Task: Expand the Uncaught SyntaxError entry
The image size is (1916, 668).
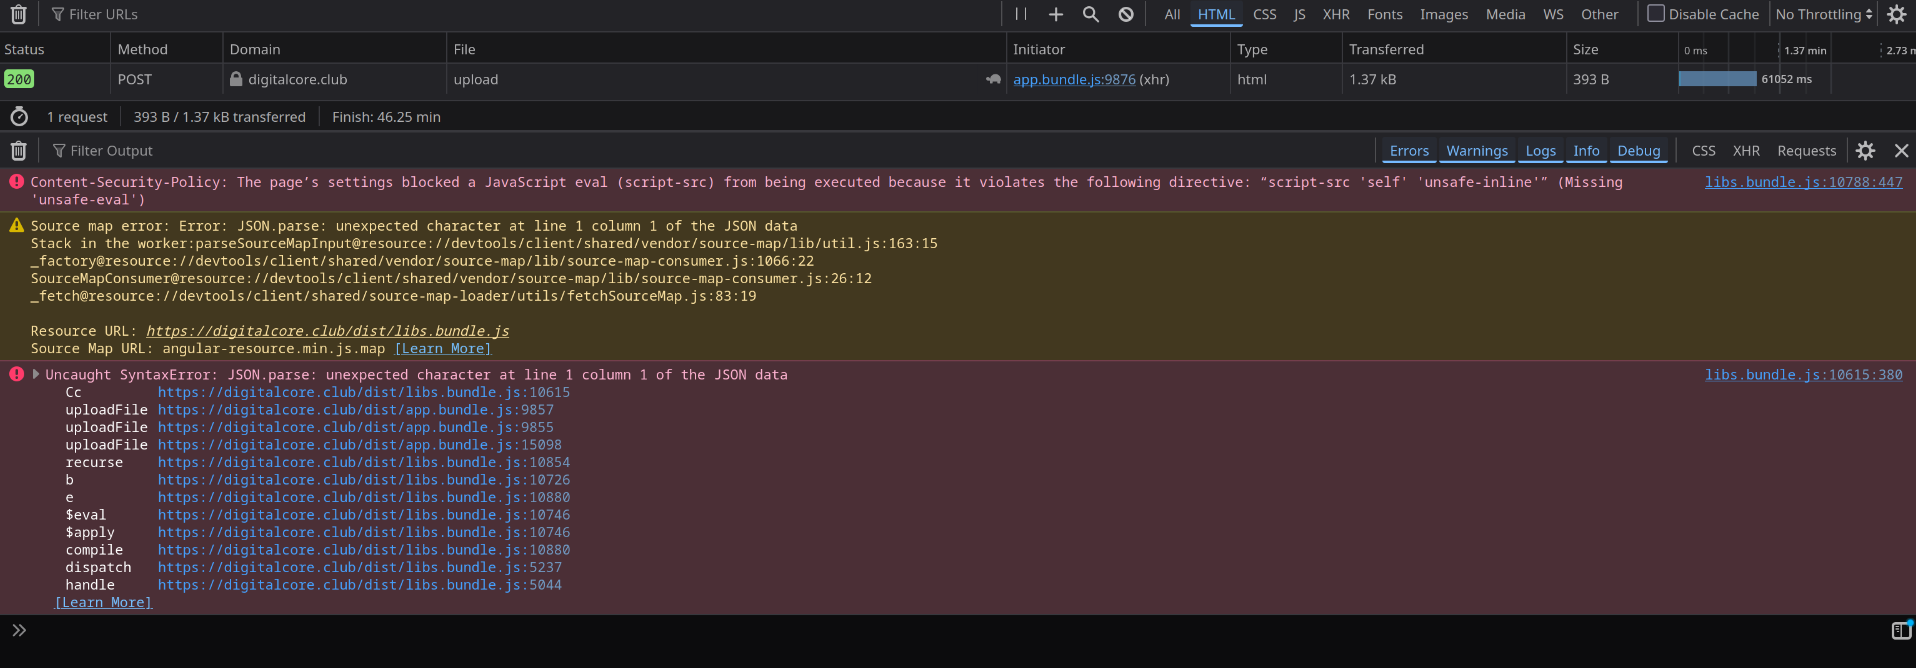Action: [x=36, y=375]
